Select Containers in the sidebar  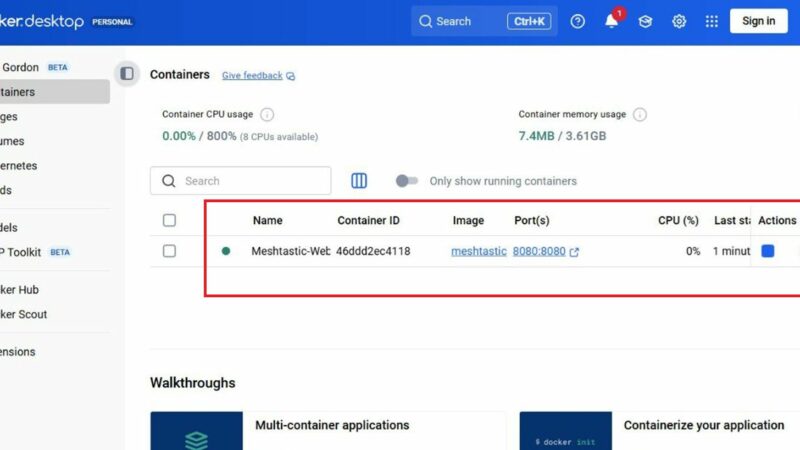point(55,92)
